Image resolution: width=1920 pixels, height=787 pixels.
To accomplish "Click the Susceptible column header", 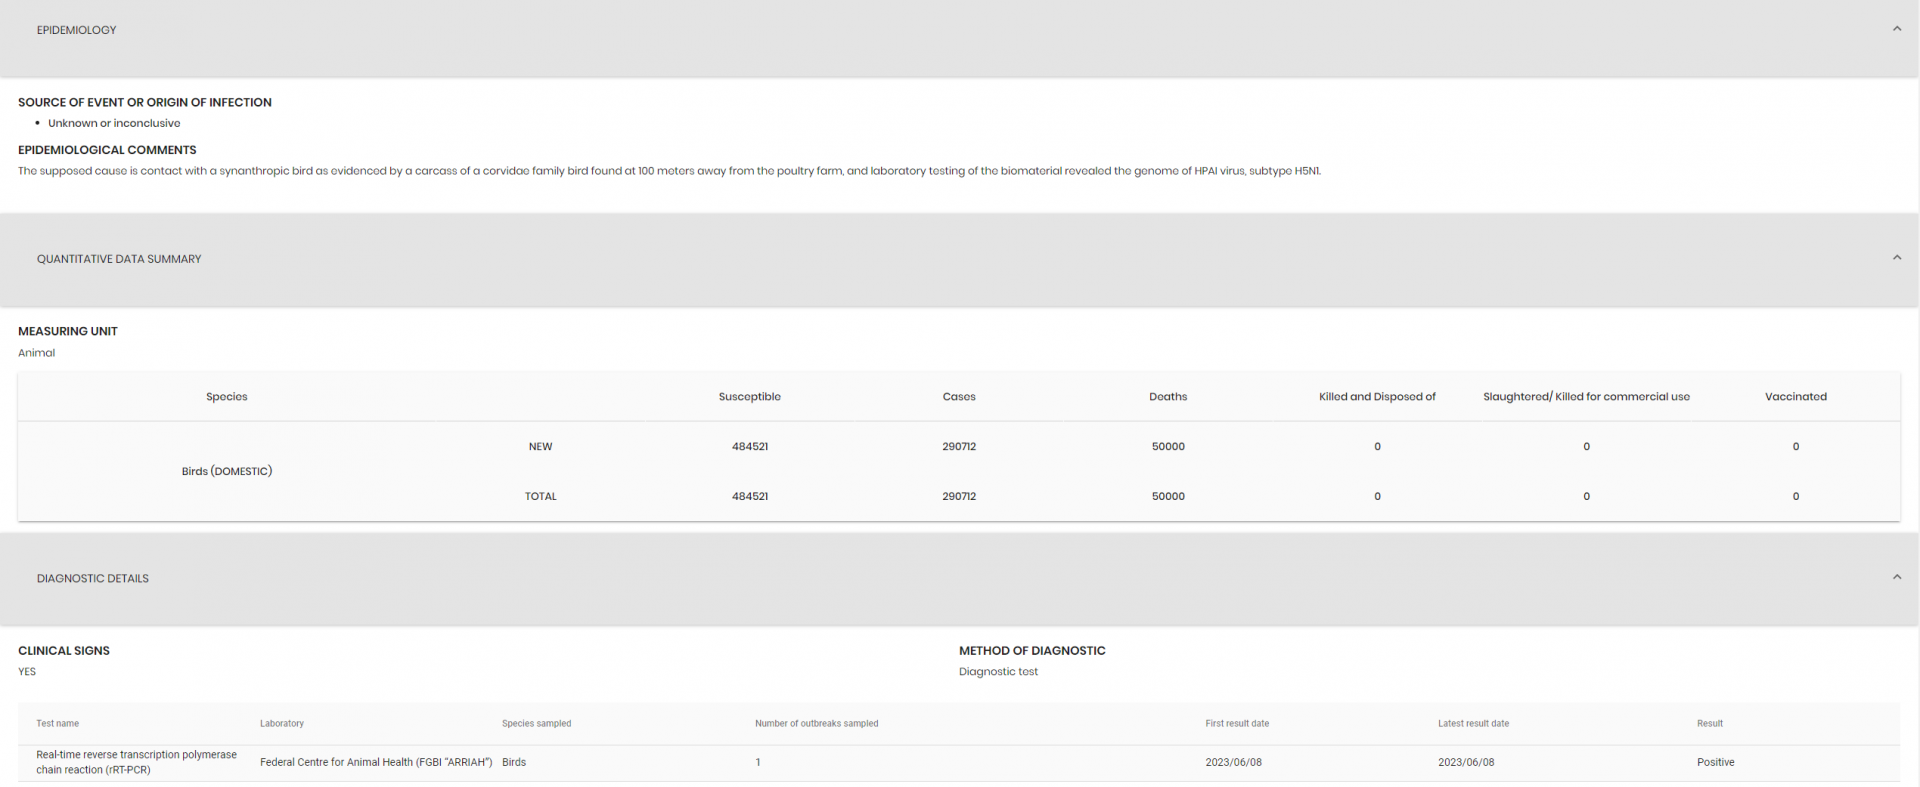I will 749,397.
